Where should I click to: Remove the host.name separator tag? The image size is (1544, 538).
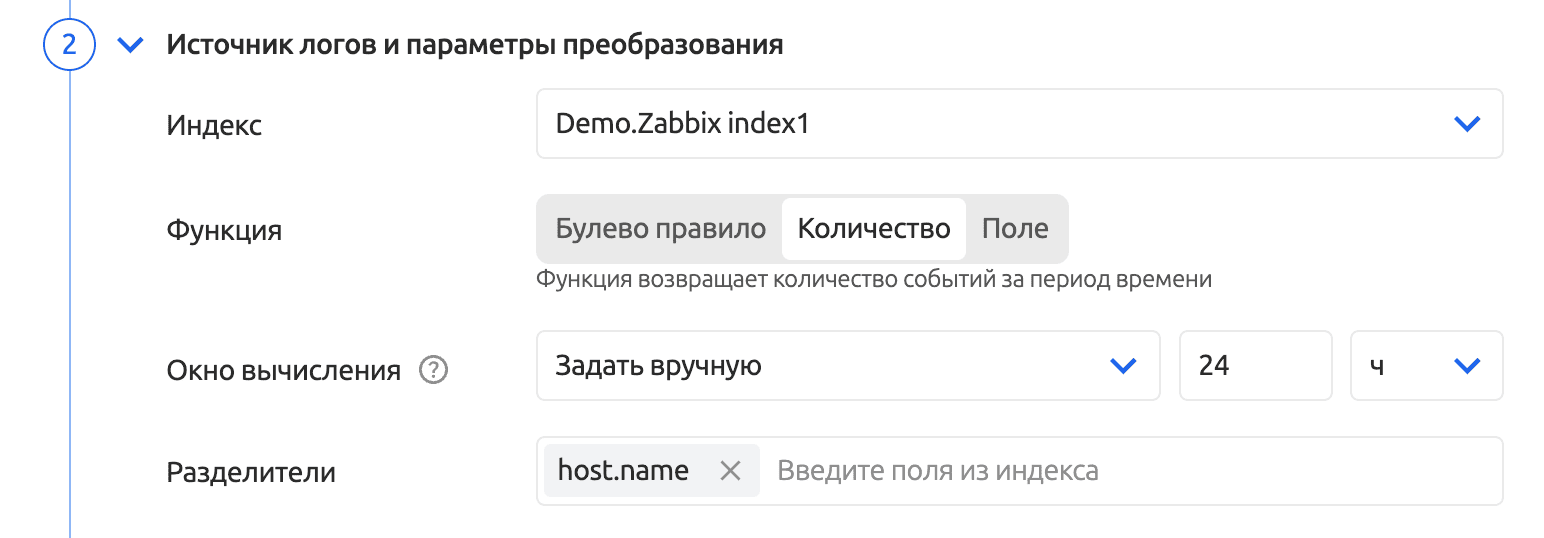[731, 471]
